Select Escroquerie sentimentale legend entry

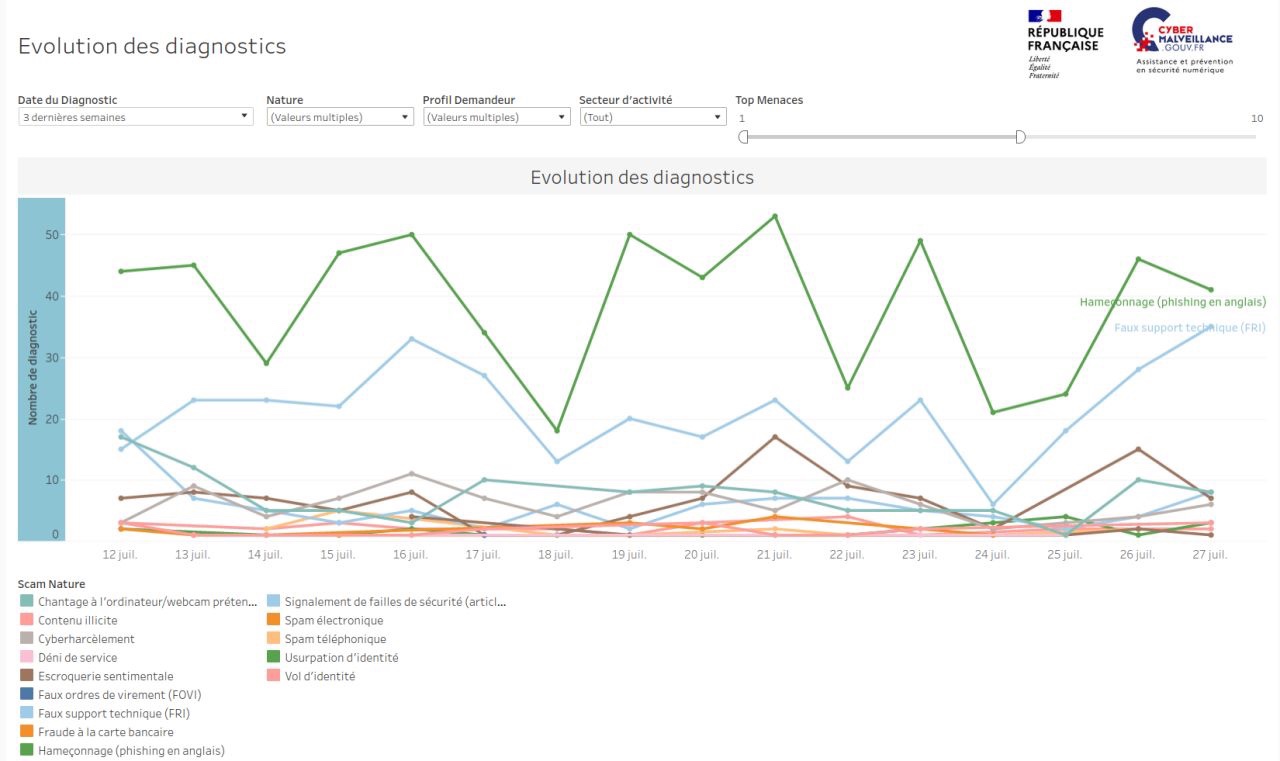coord(105,676)
